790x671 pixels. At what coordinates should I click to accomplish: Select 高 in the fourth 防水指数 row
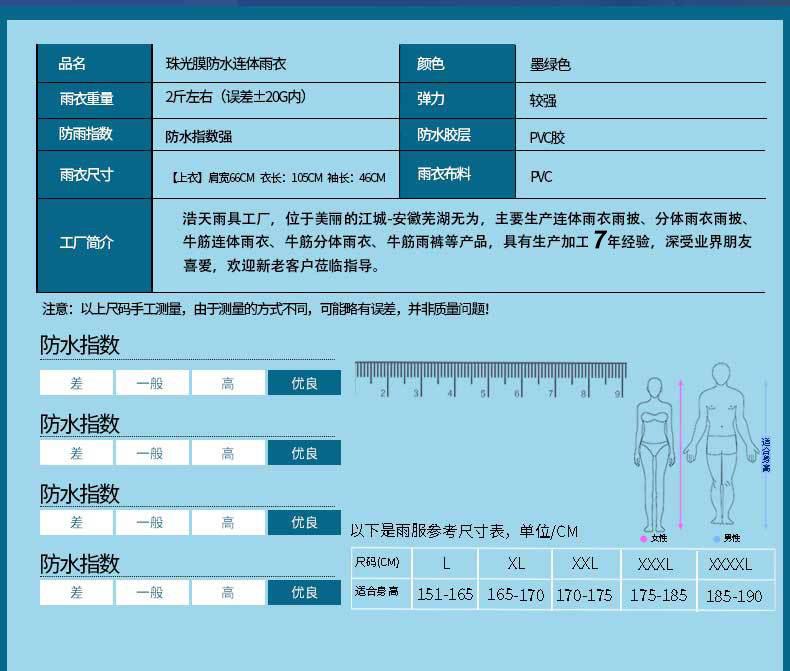pyautogui.click(x=228, y=593)
